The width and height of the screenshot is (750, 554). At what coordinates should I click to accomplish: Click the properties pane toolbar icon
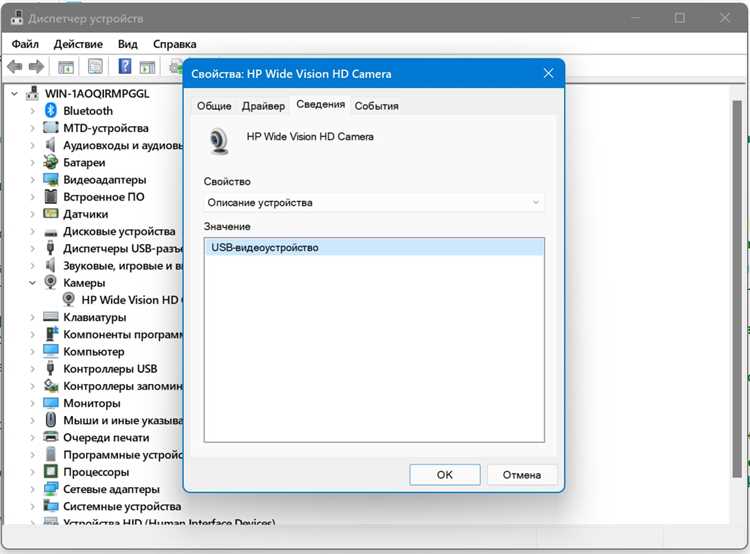(x=95, y=66)
